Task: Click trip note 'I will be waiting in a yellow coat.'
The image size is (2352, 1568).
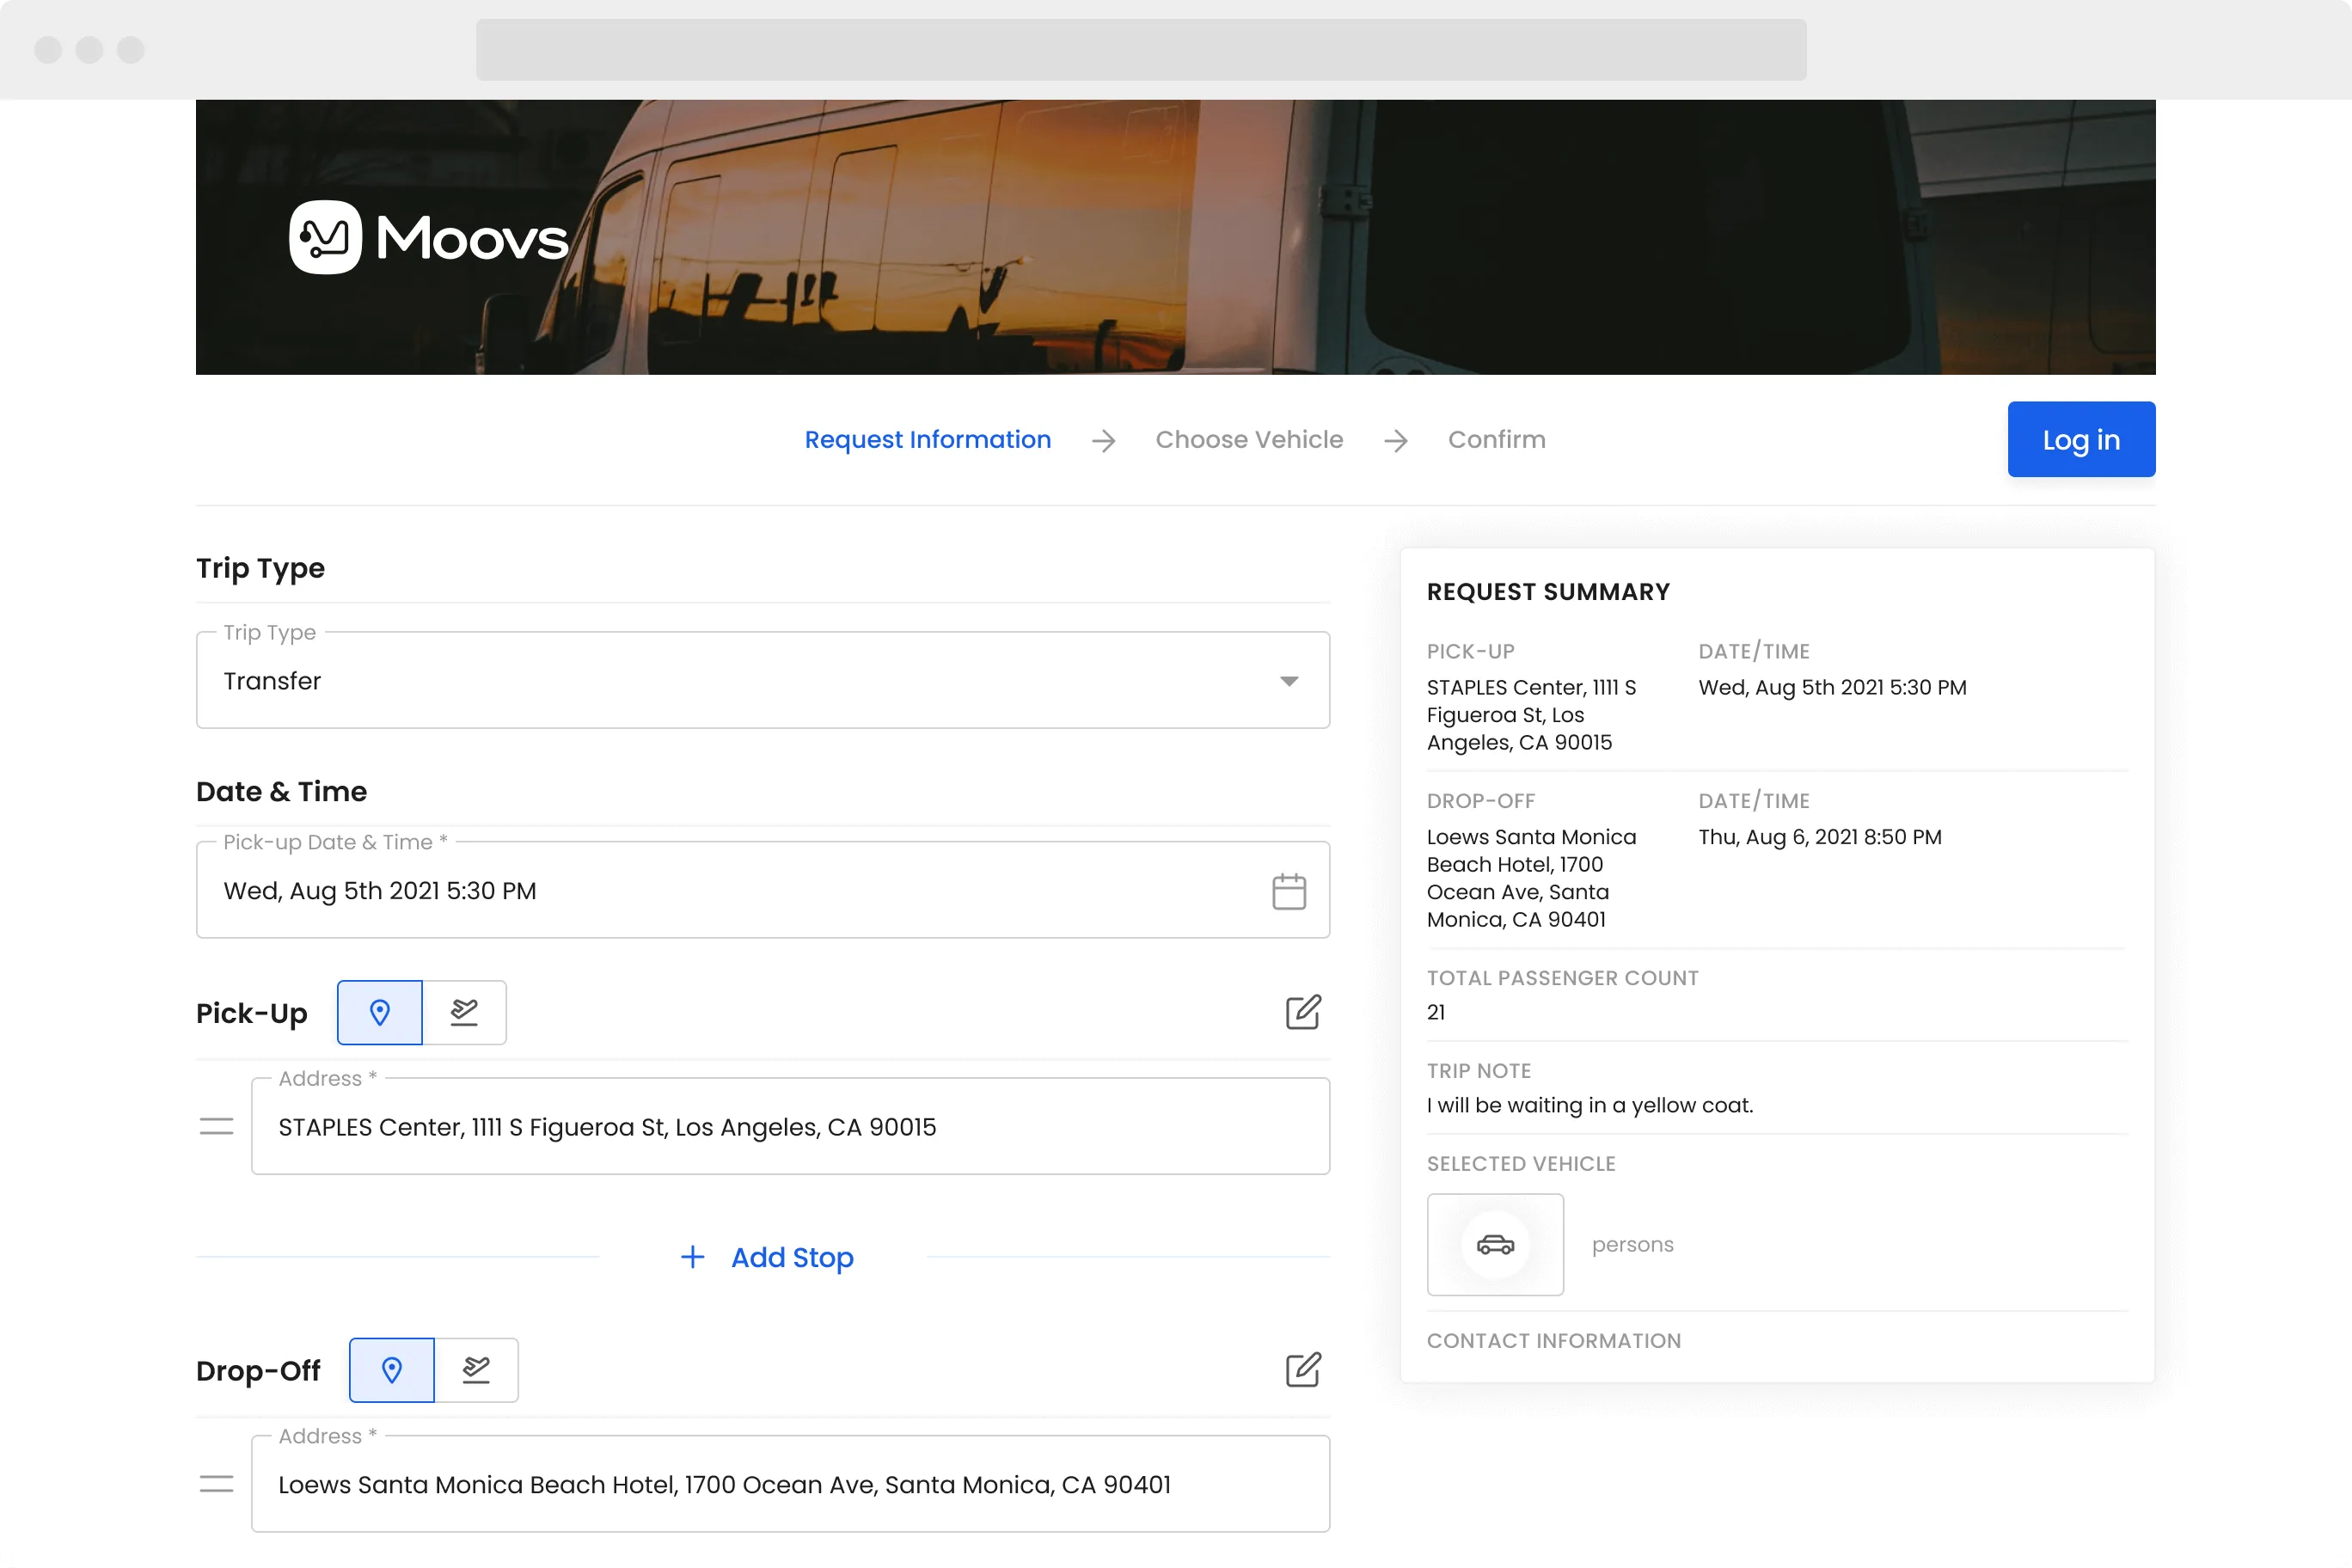Action: 1590,1105
